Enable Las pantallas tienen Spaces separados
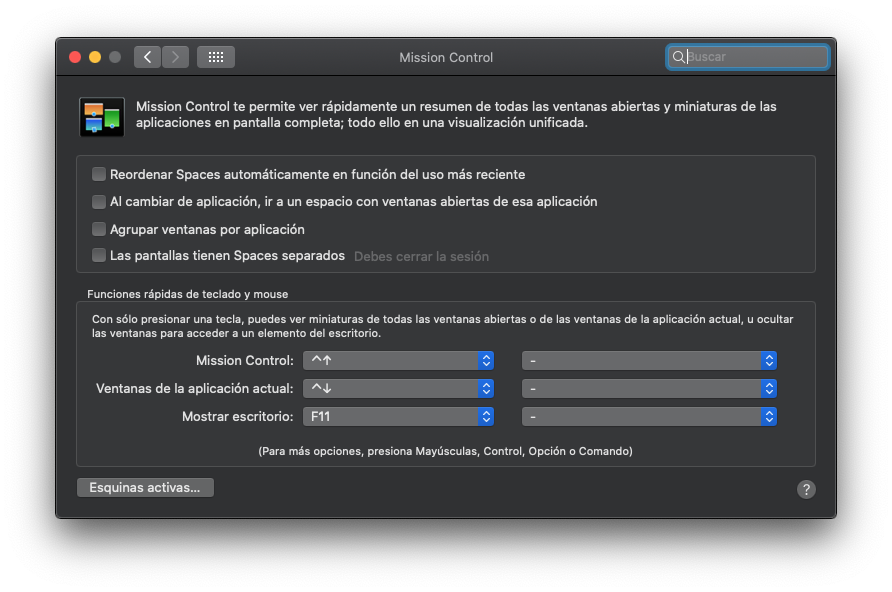Viewport: 892px width, 592px height. tap(99, 255)
